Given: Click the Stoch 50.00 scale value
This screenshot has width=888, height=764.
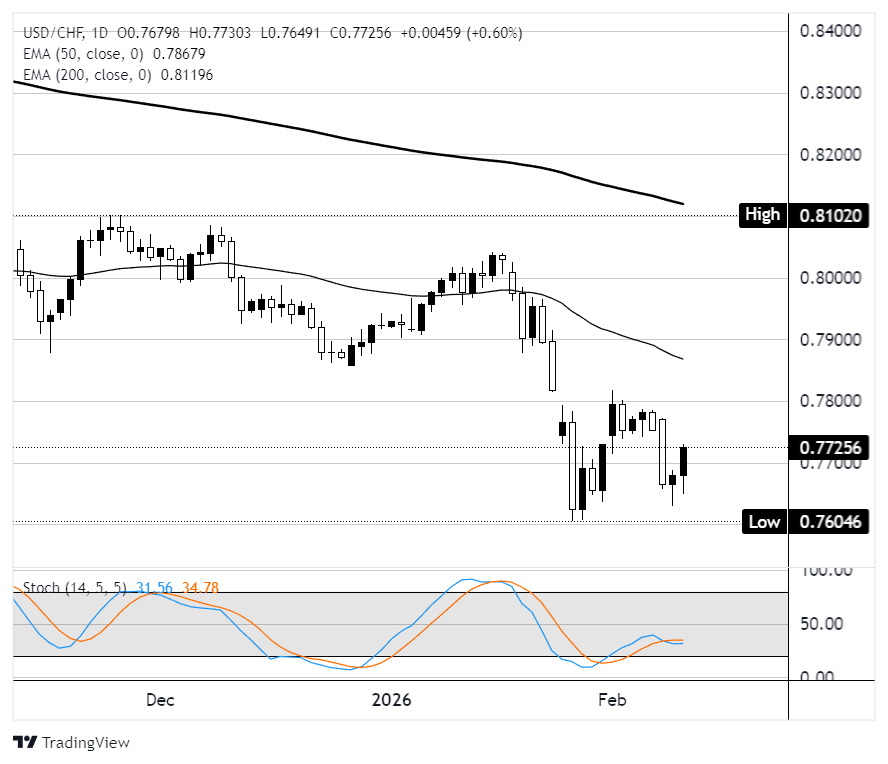Looking at the screenshot, I should [829, 623].
